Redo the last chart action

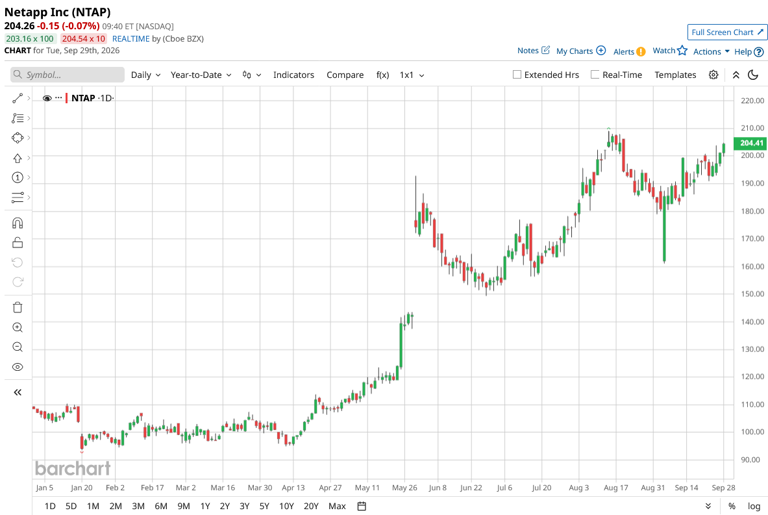click(17, 282)
